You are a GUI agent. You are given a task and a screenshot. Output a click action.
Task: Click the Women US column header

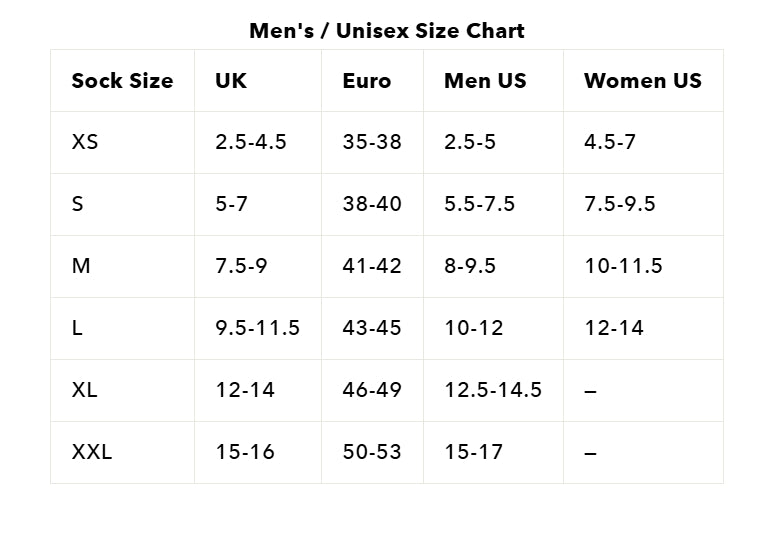[x=643, y=81]
